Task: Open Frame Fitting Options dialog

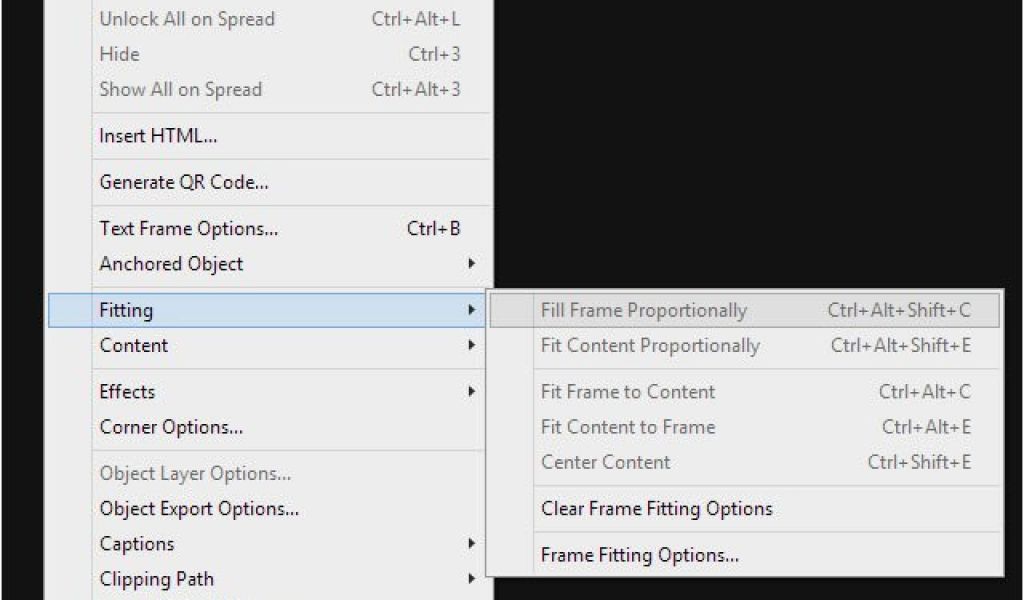Action: point(640,555)
